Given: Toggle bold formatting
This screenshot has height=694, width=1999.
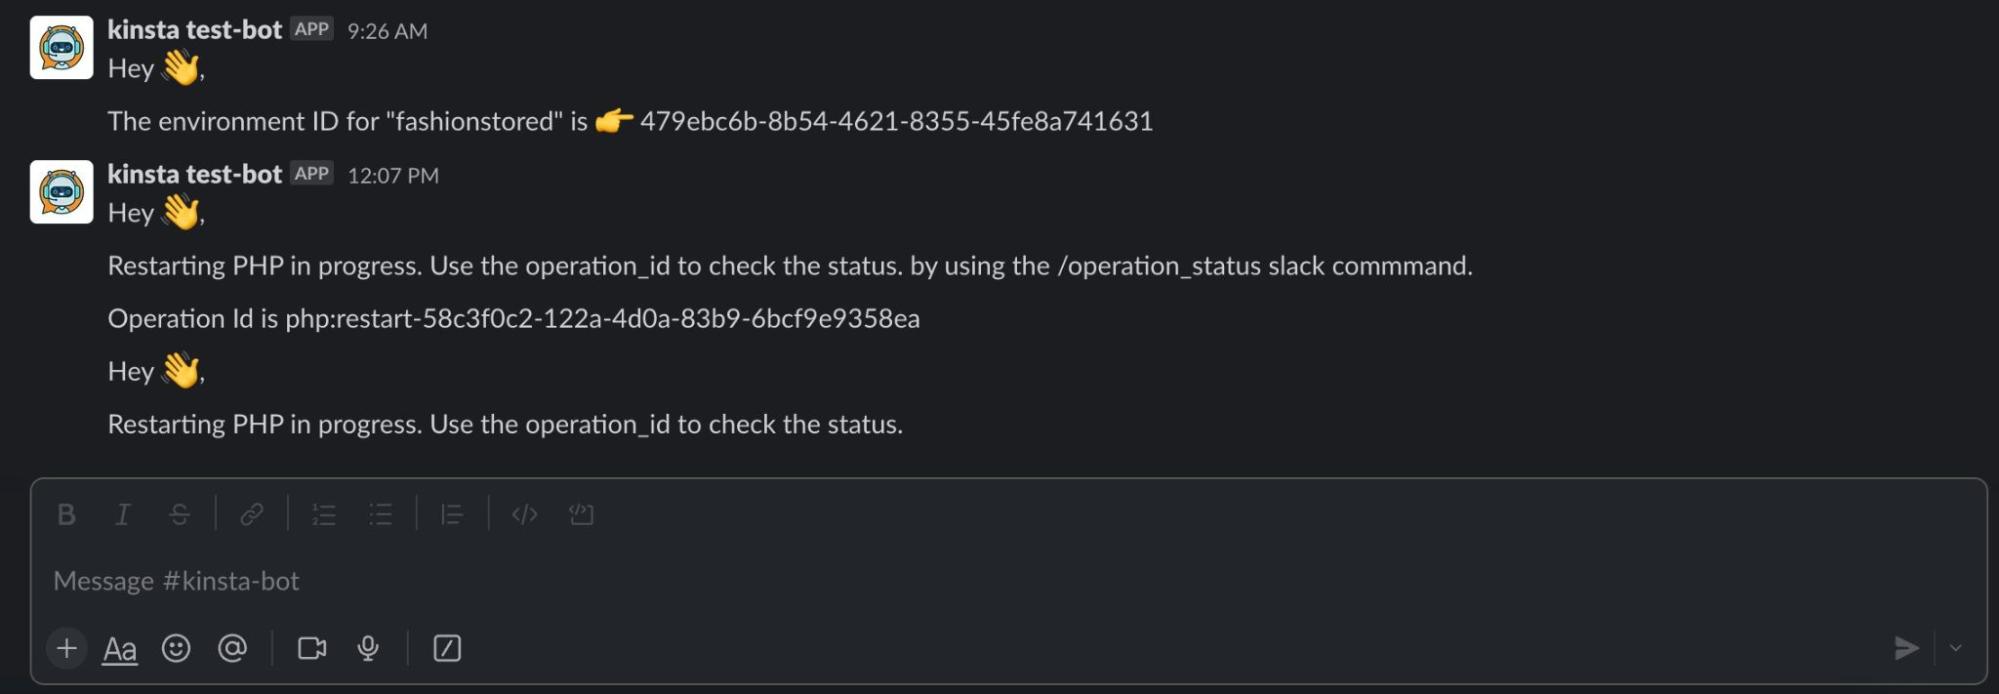Looking at the screenshot, I should 67,515.
